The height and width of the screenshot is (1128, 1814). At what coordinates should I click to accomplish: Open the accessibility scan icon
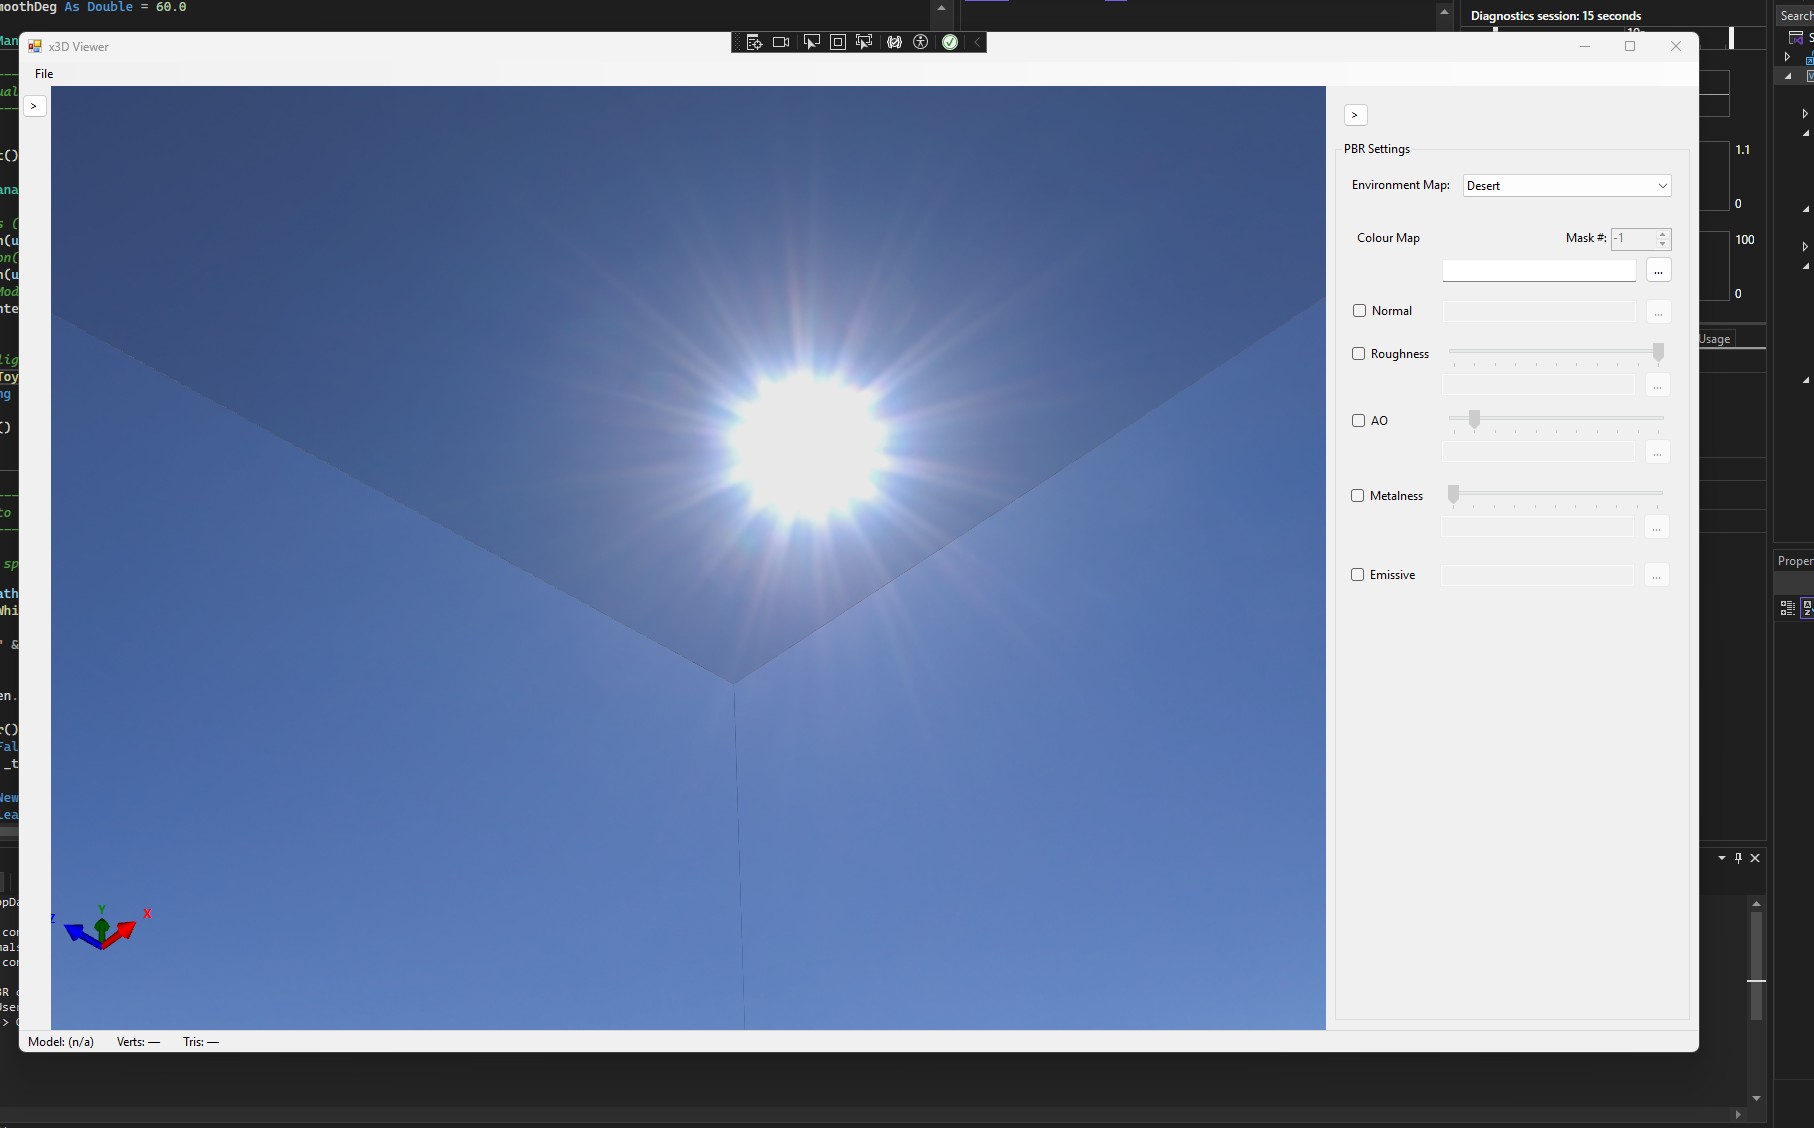[921, 42]
